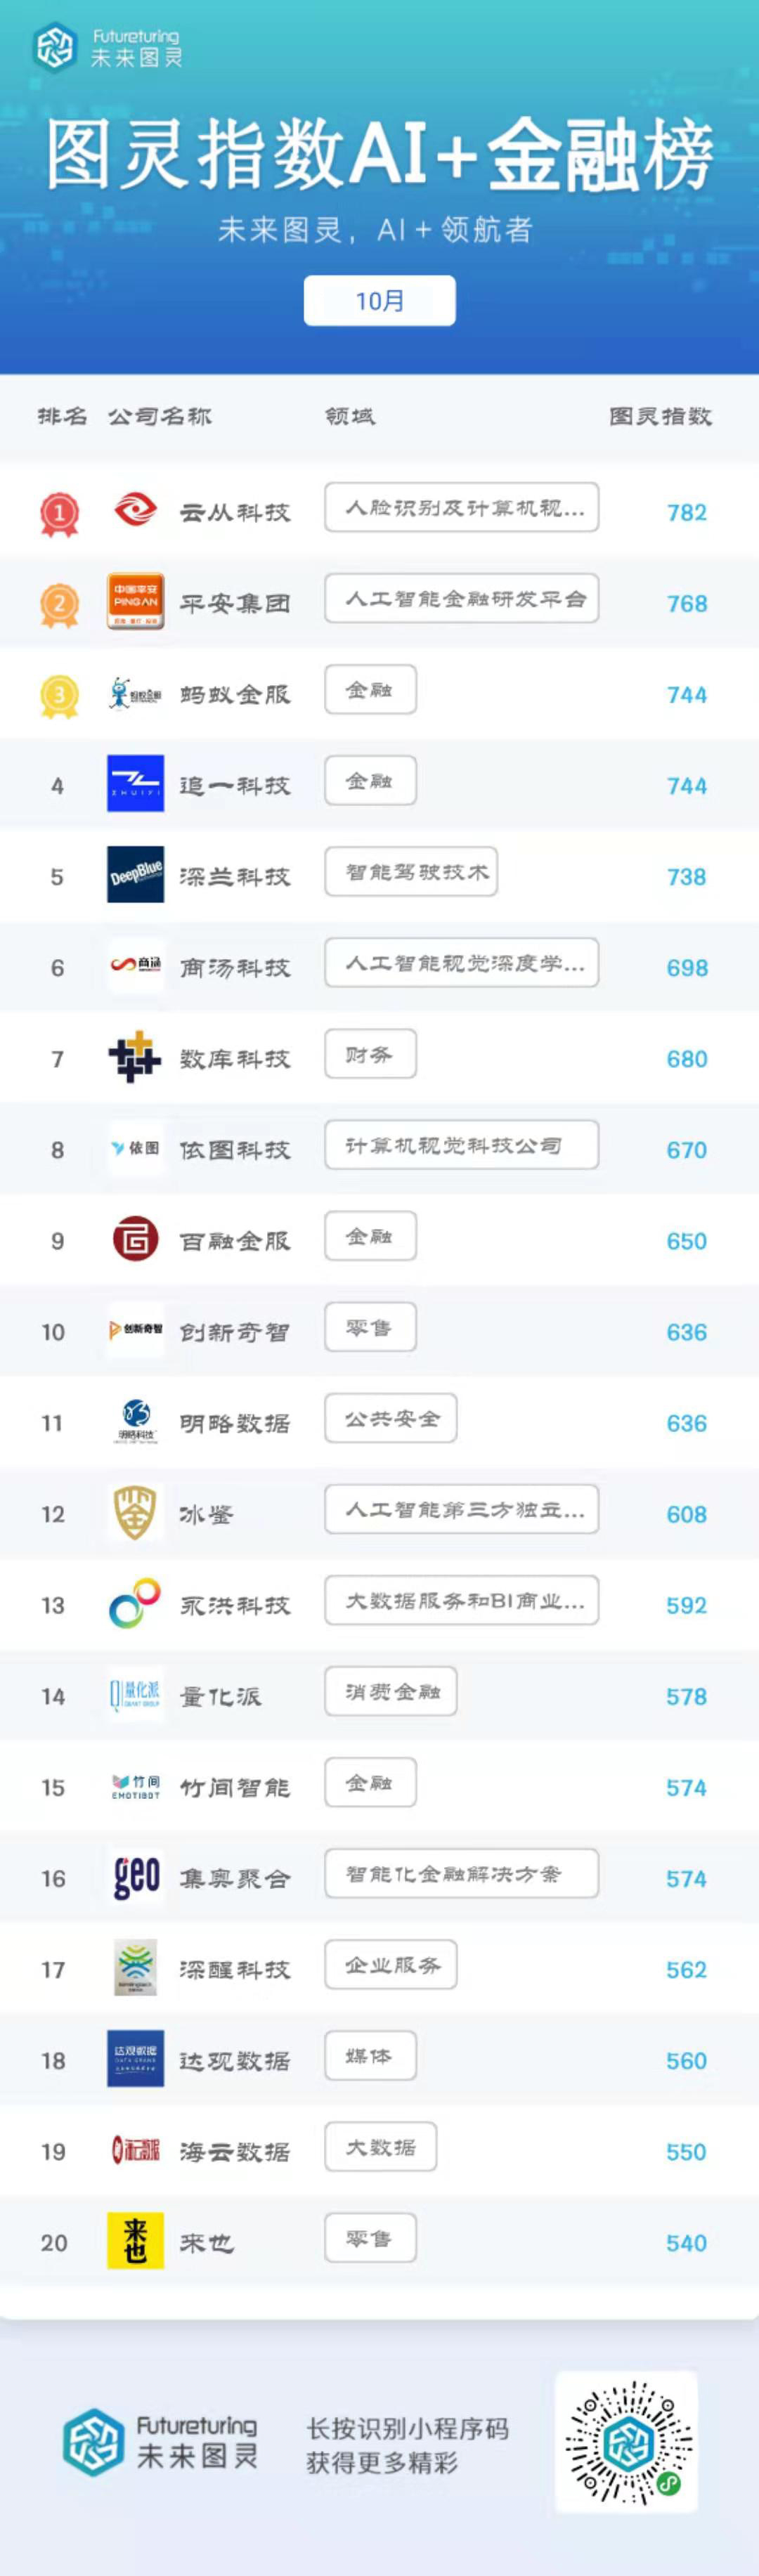Click the 云从科技 company logo
The height and width of the screenshot is (2576, 759).
[135, 511]
